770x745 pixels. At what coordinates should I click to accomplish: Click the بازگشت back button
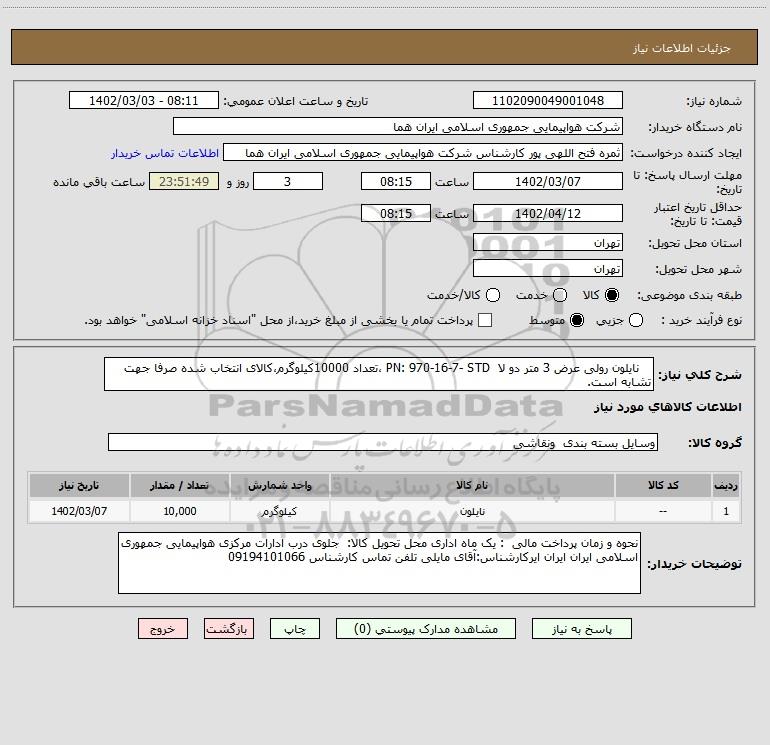tap(229, 629)
